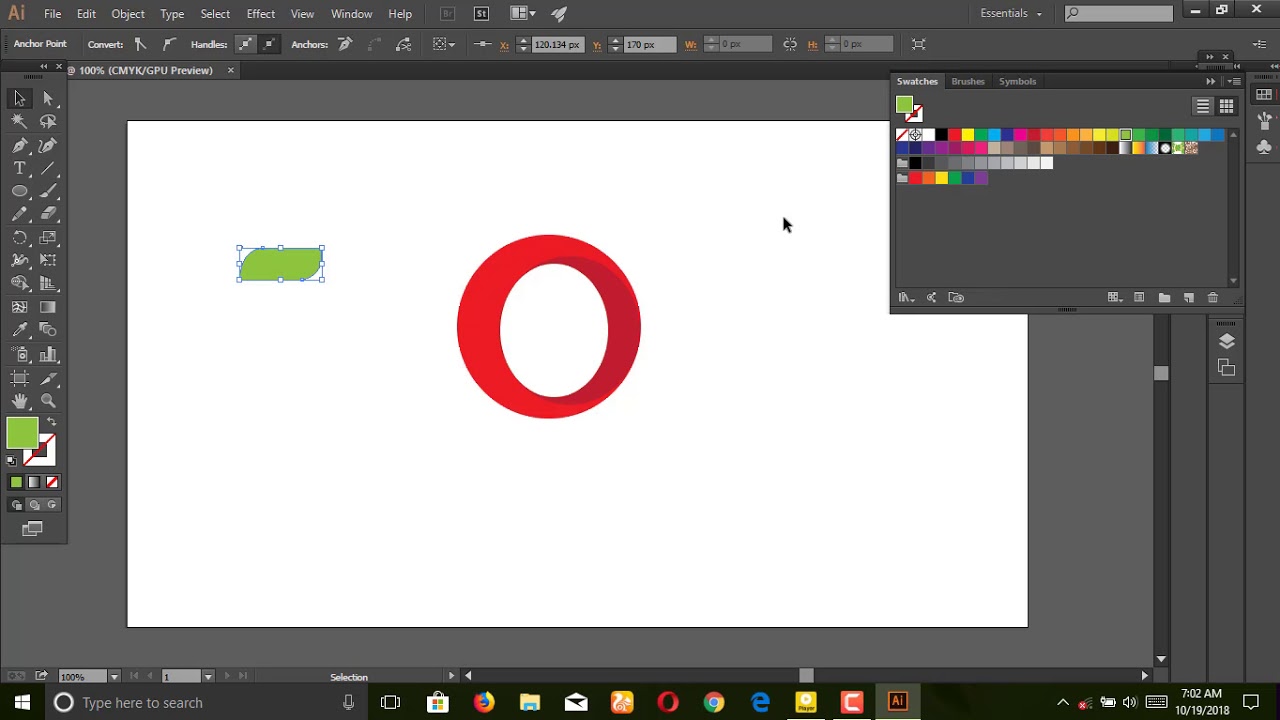The image size is (1280, 720).
Task: Switch Swatches panel to list view
Action: pos(1203,106)
